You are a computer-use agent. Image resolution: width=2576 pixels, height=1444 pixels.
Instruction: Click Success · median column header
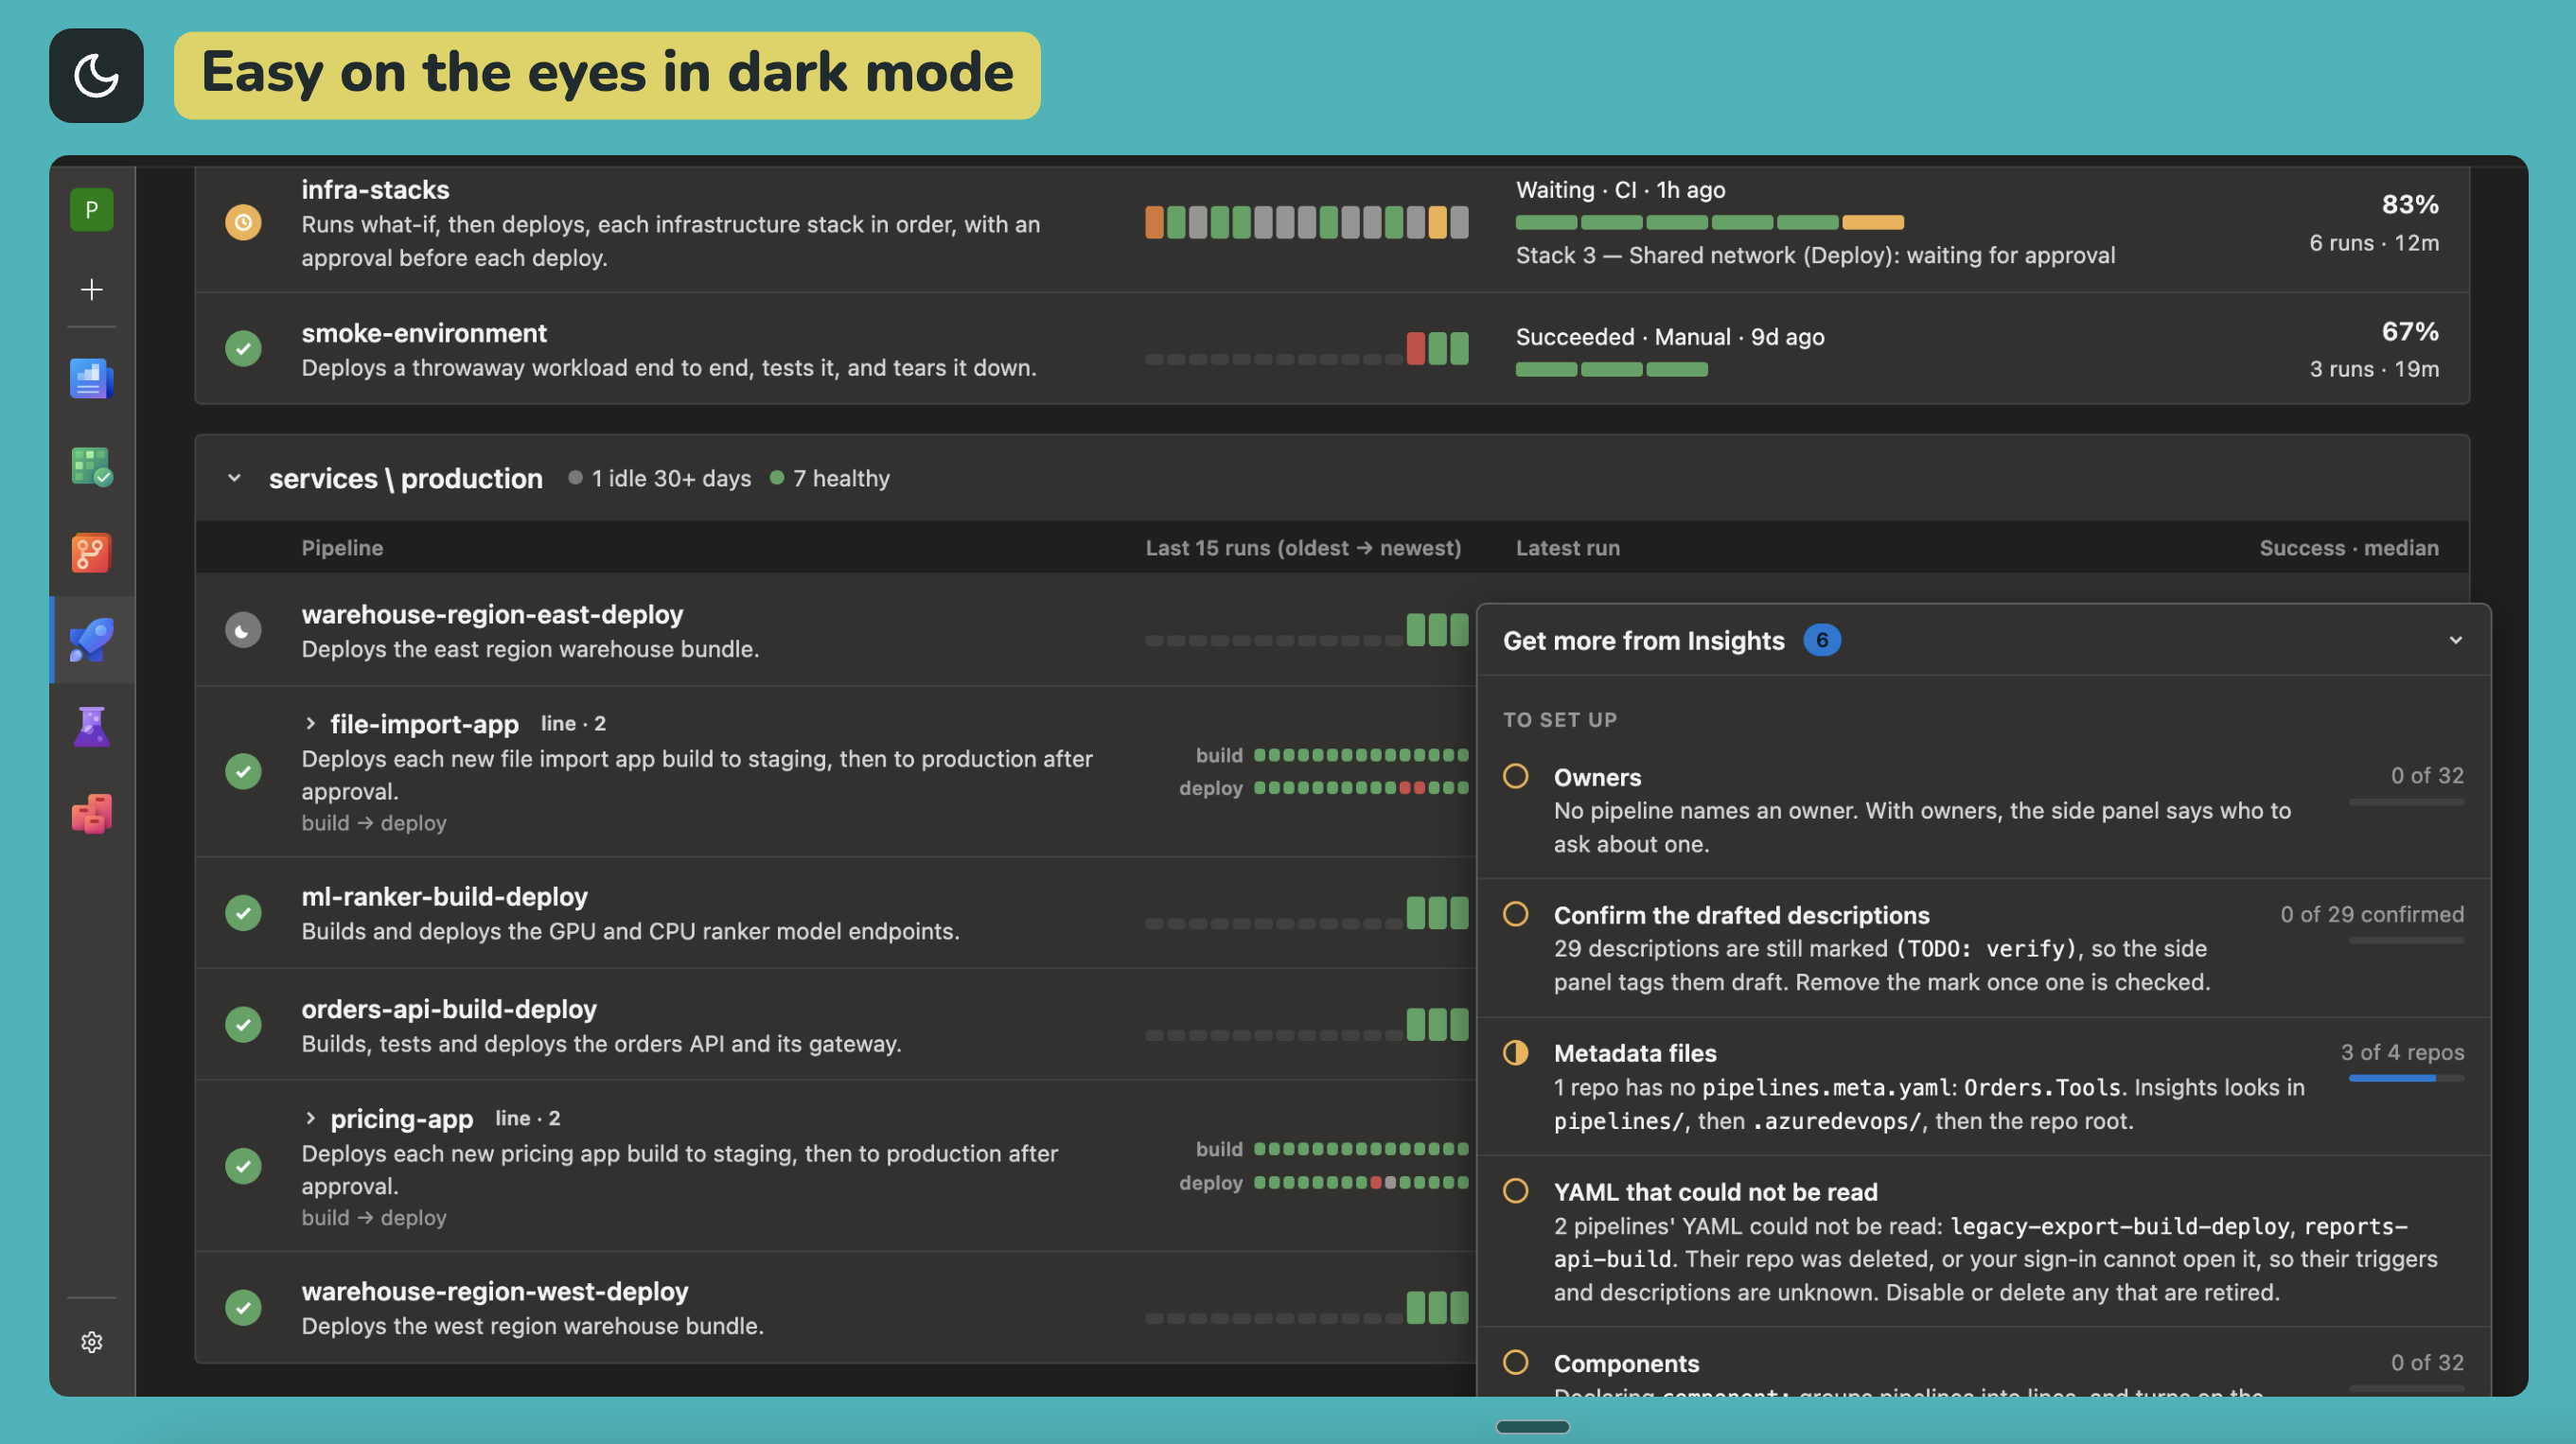[x=2348, y=547]
